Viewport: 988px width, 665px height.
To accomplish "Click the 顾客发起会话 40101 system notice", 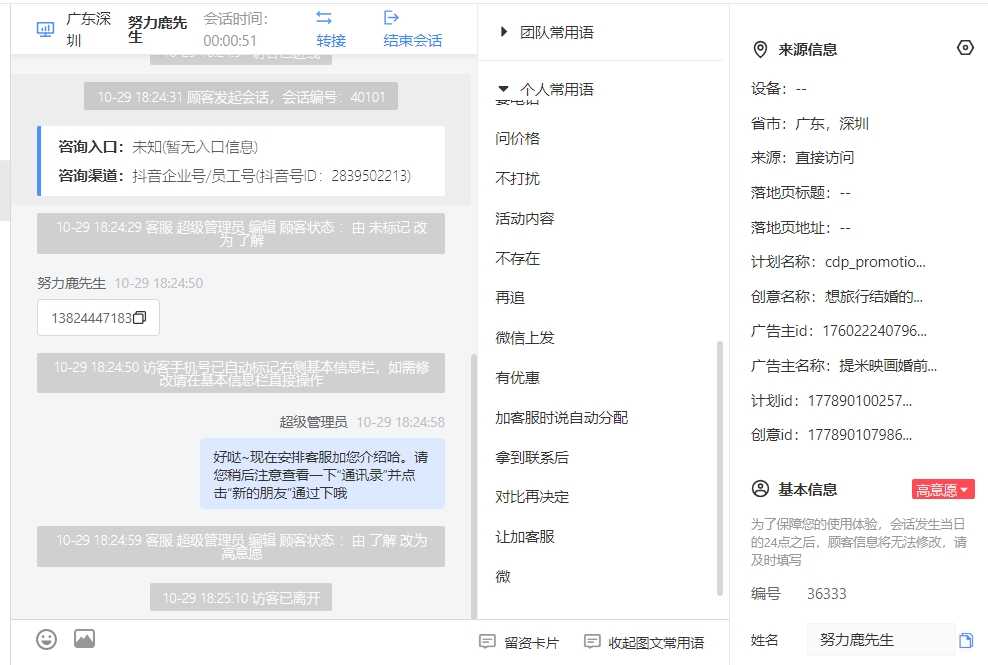I will 241,96.
